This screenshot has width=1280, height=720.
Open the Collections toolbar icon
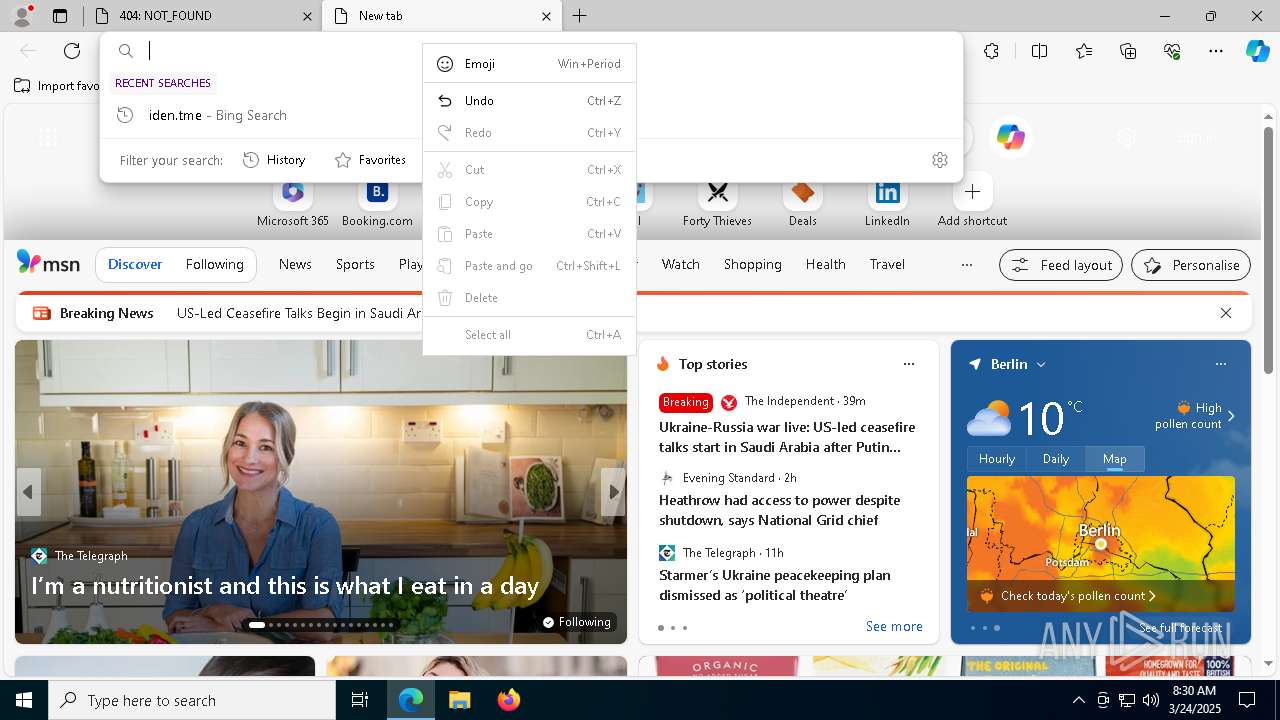tap(1128, 51)
